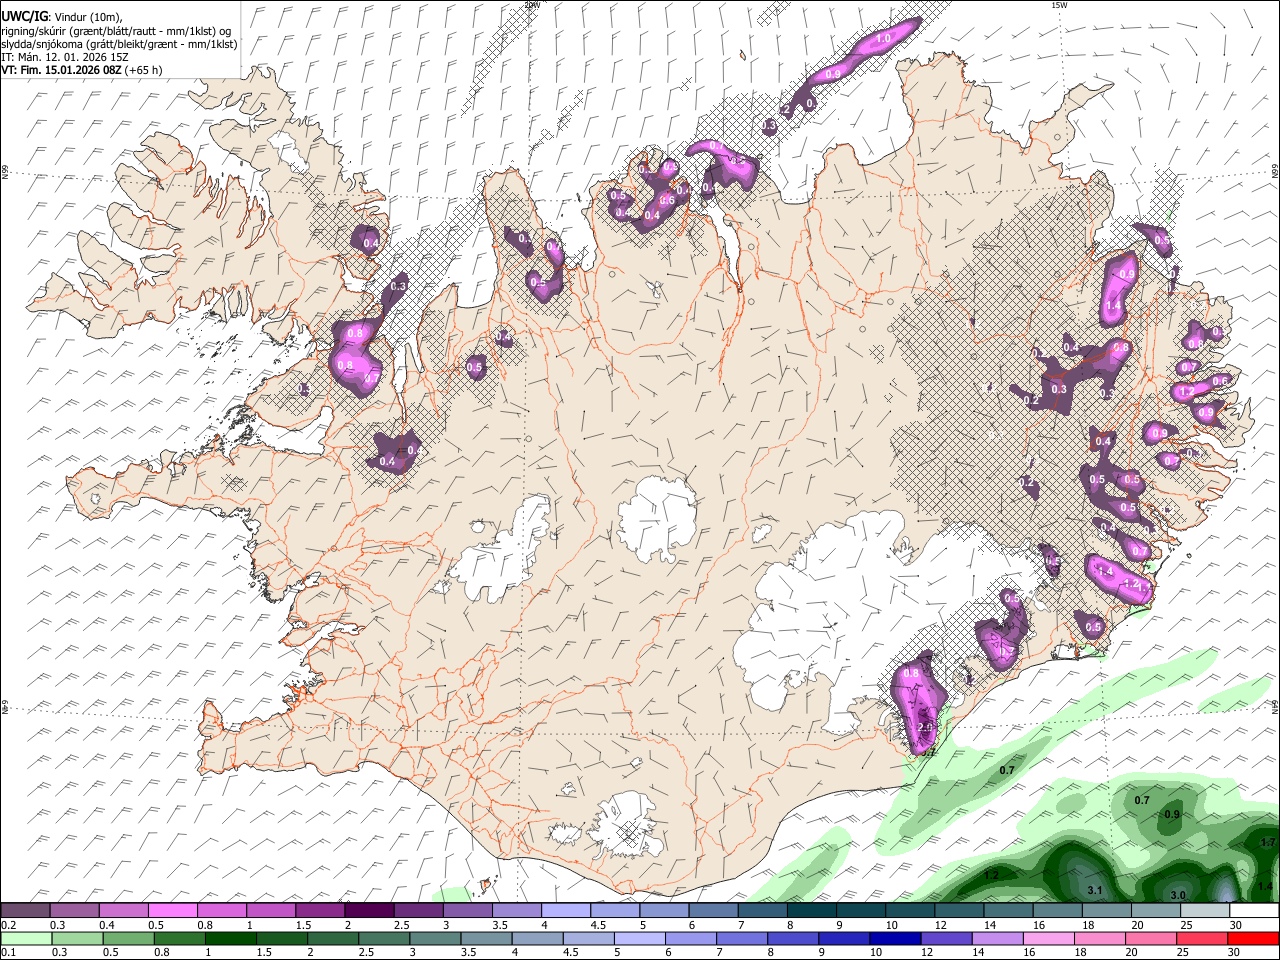Image resolution: width=1280 pixels, height=960 pixels.
Task: Pick upper-row swatch between 0.2 and 0.3
Action: [25, 911]
